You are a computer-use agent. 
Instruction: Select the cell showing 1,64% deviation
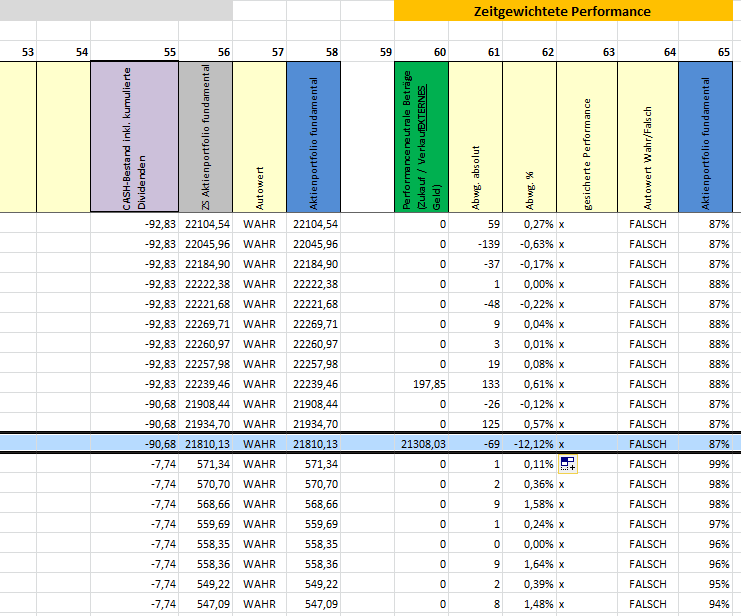(x=529, y=564)
